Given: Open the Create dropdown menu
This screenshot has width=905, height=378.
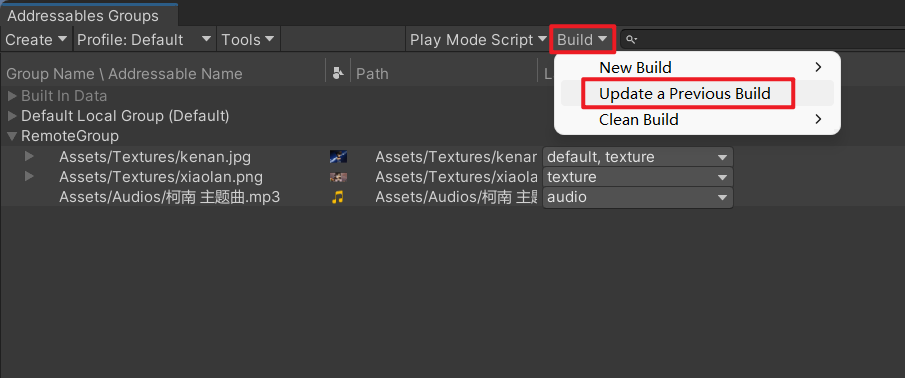Looking at the screenshot, I should click(x=36, y=40).
